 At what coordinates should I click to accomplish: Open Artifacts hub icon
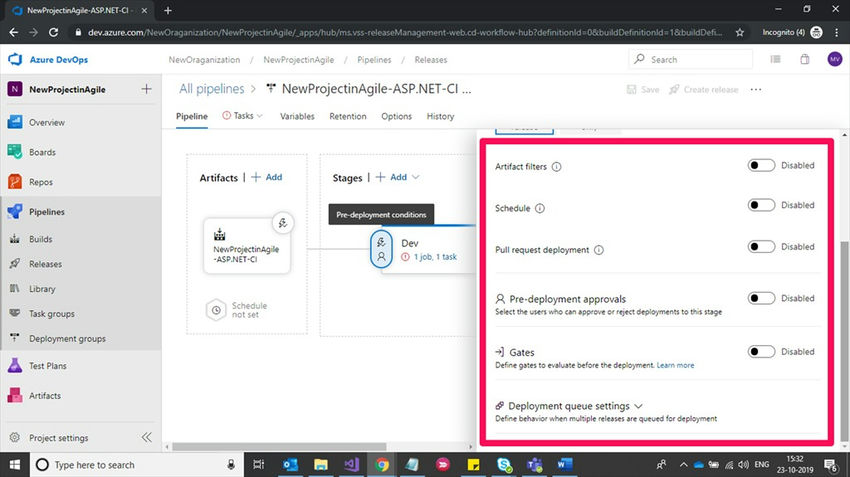point(15,395)
